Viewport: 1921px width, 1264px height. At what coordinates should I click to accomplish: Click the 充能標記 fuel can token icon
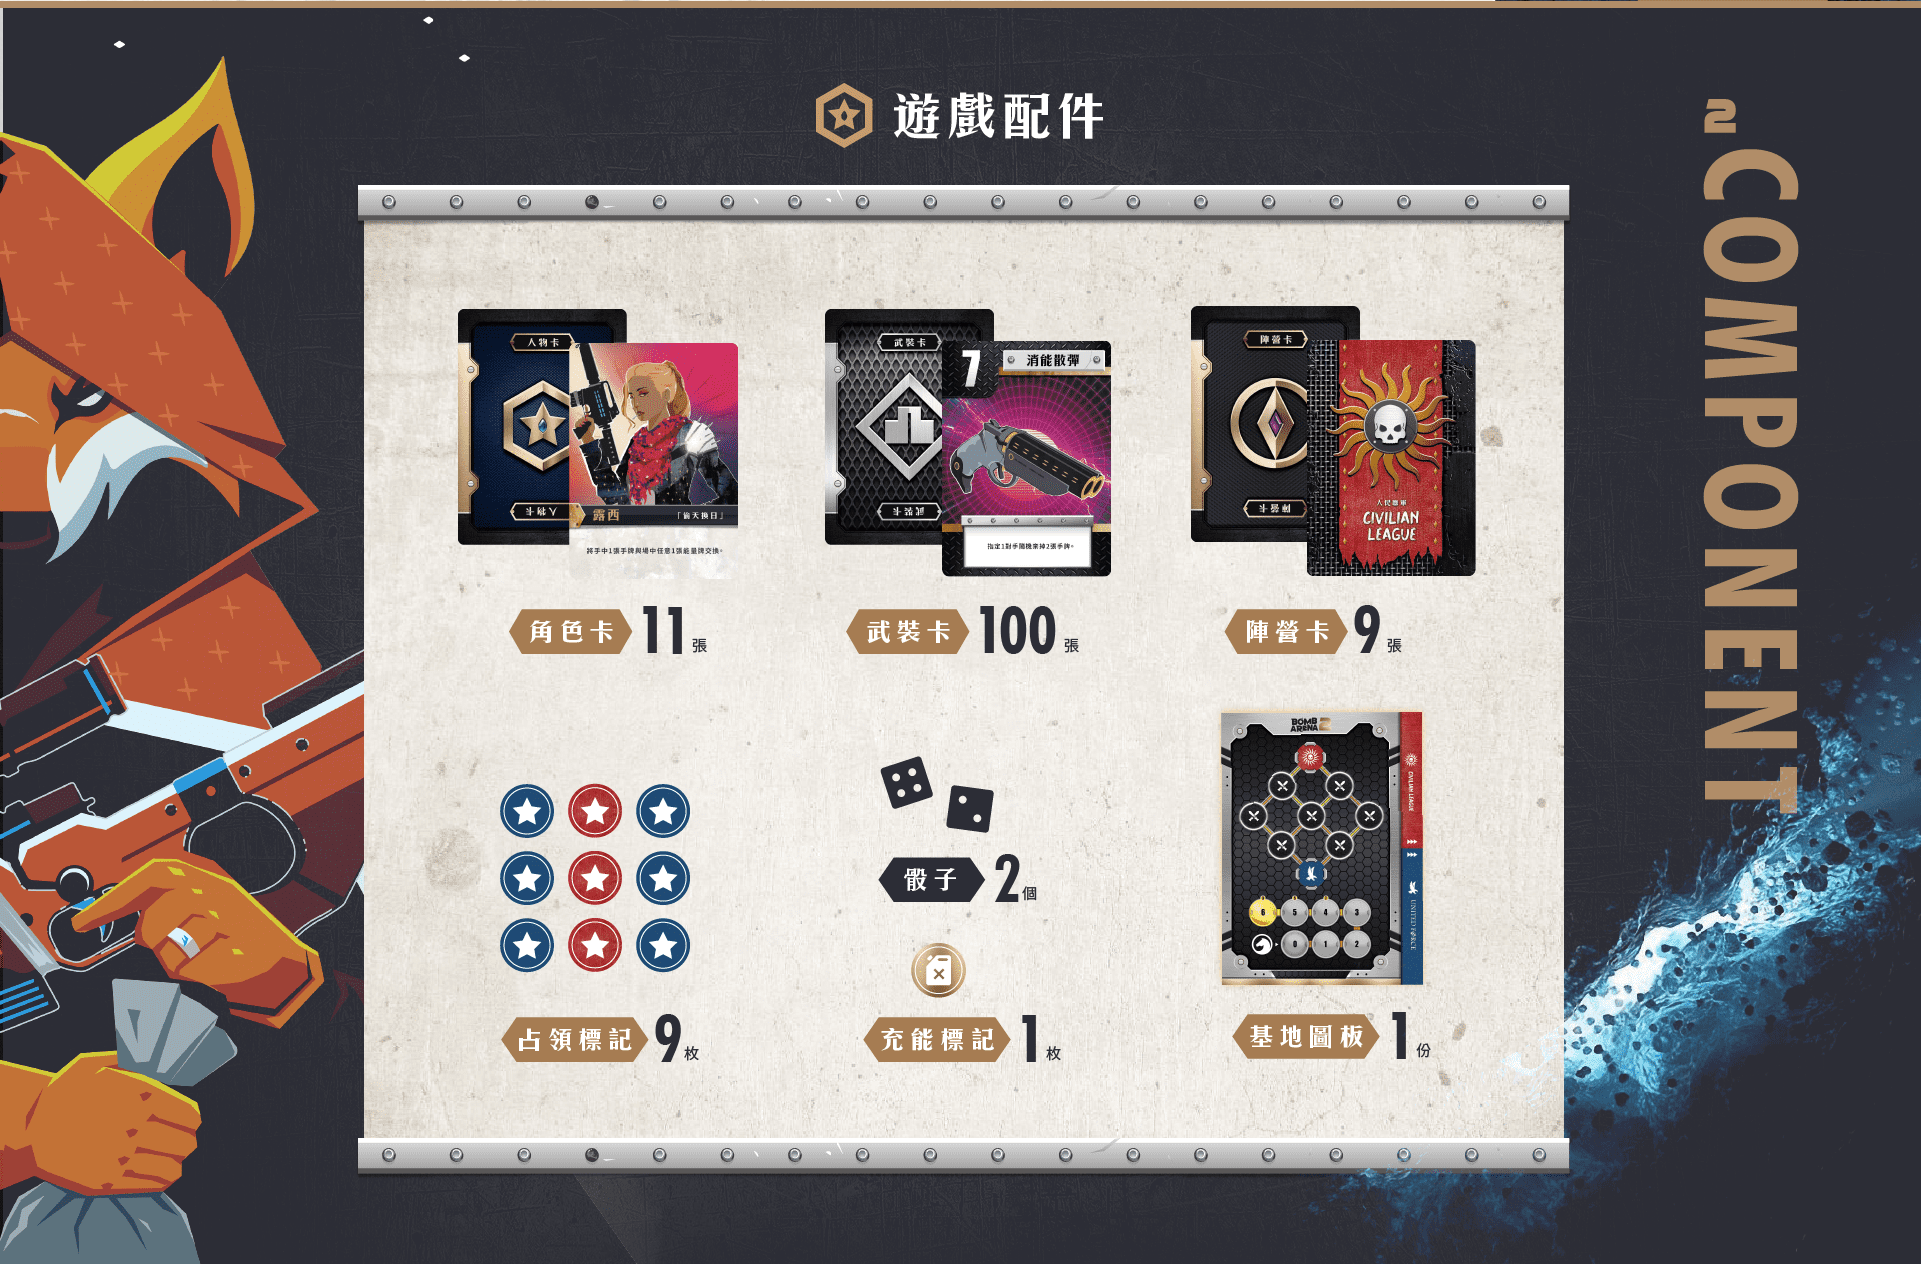coord(938,970)
